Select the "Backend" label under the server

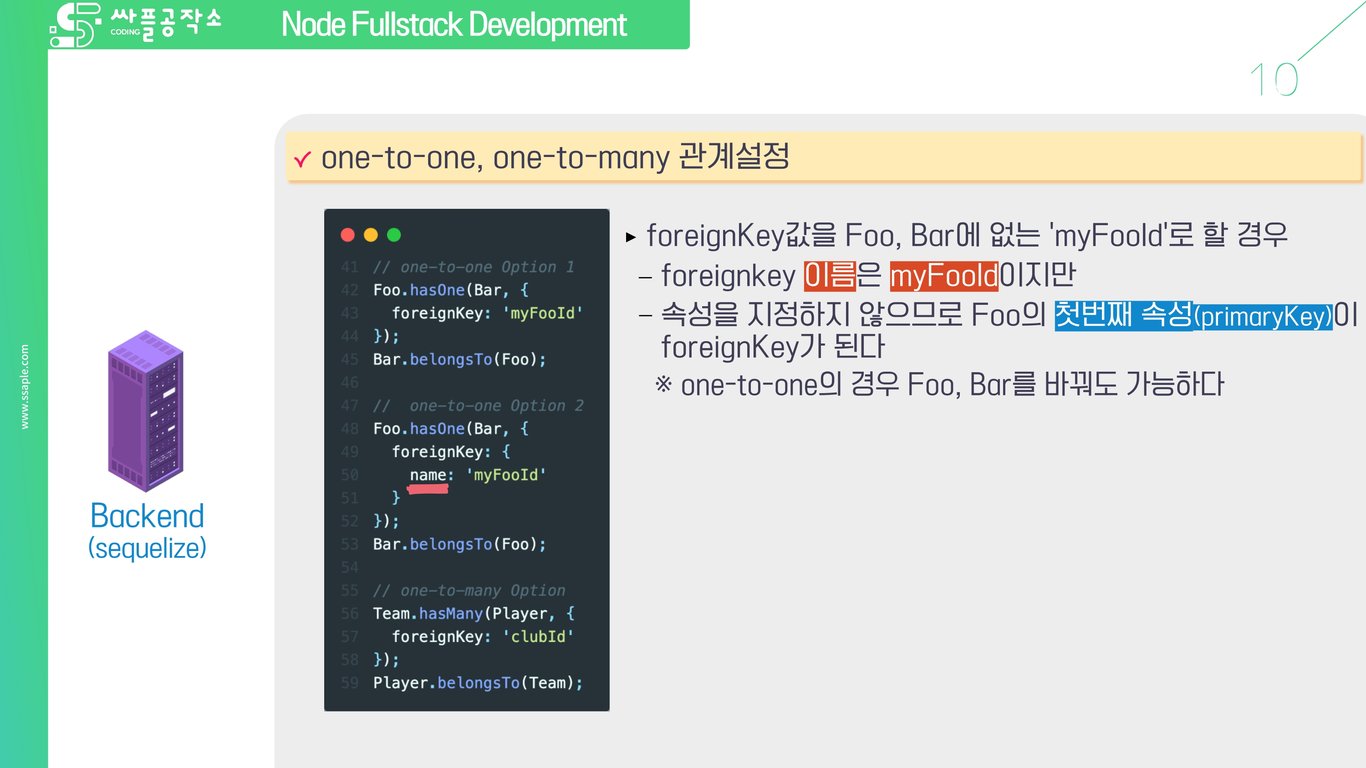click(x=147, y=516)
